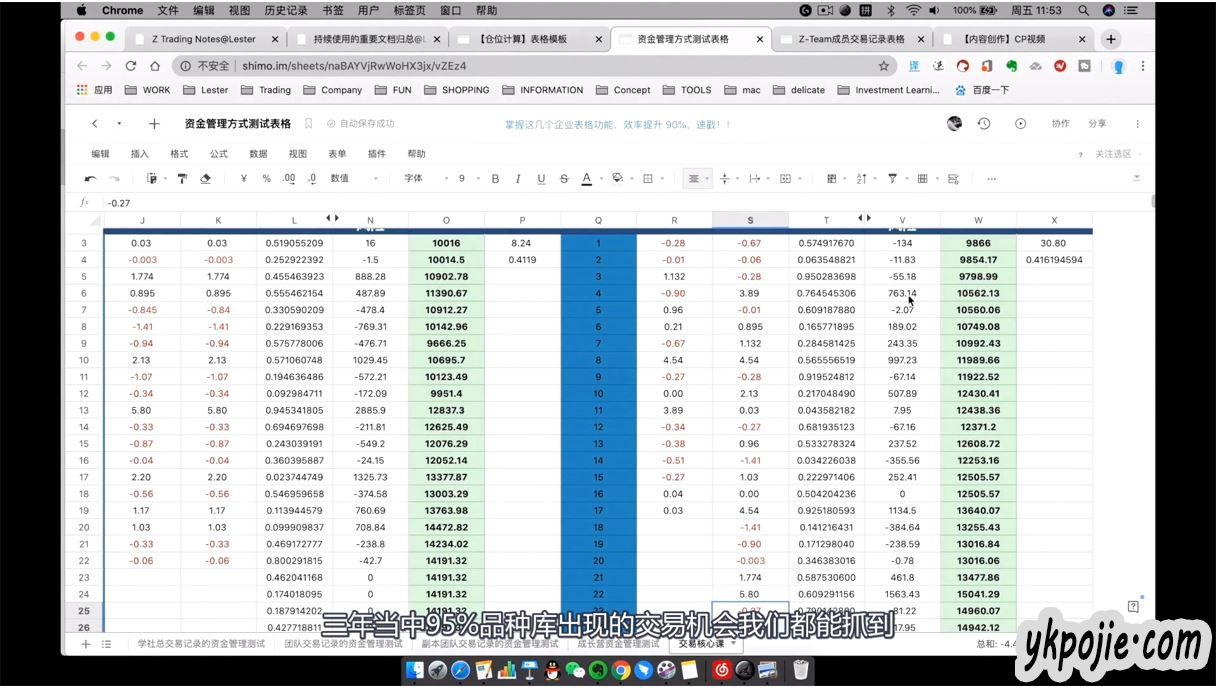Apply percent format to cell
Screen dimensions: 1218x688
tap(266, 179)
